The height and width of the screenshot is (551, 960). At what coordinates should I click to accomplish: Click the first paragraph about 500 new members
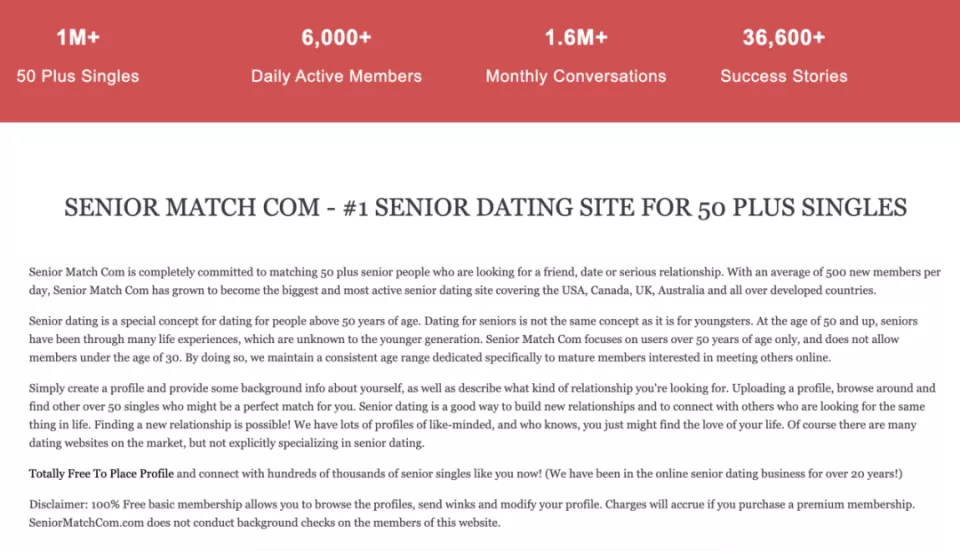[484, 281]
